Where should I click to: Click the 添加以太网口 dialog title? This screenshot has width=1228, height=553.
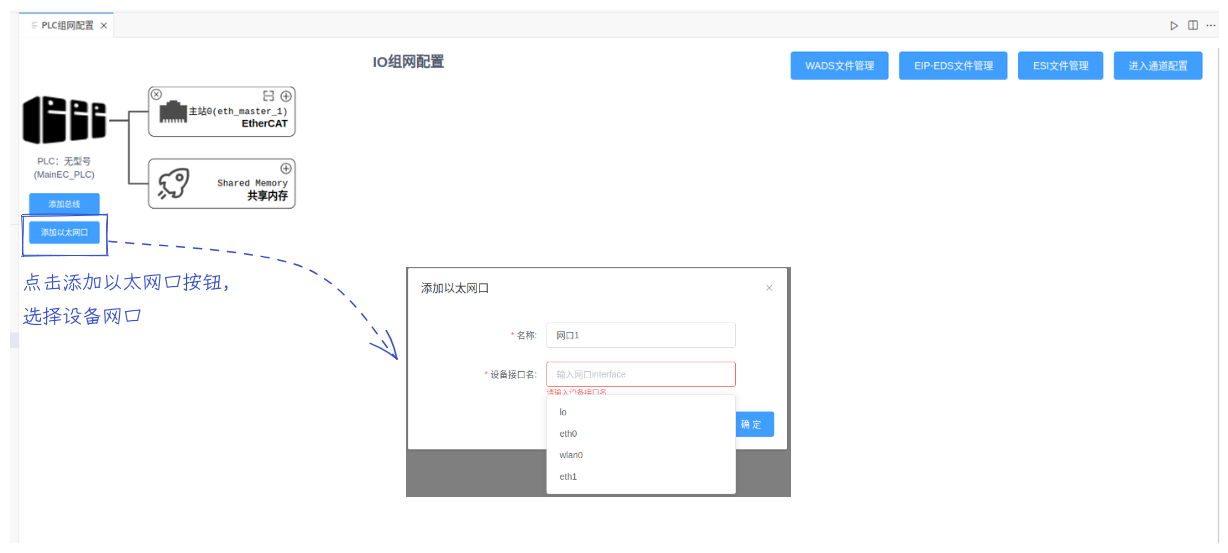(x=455, y=288)
